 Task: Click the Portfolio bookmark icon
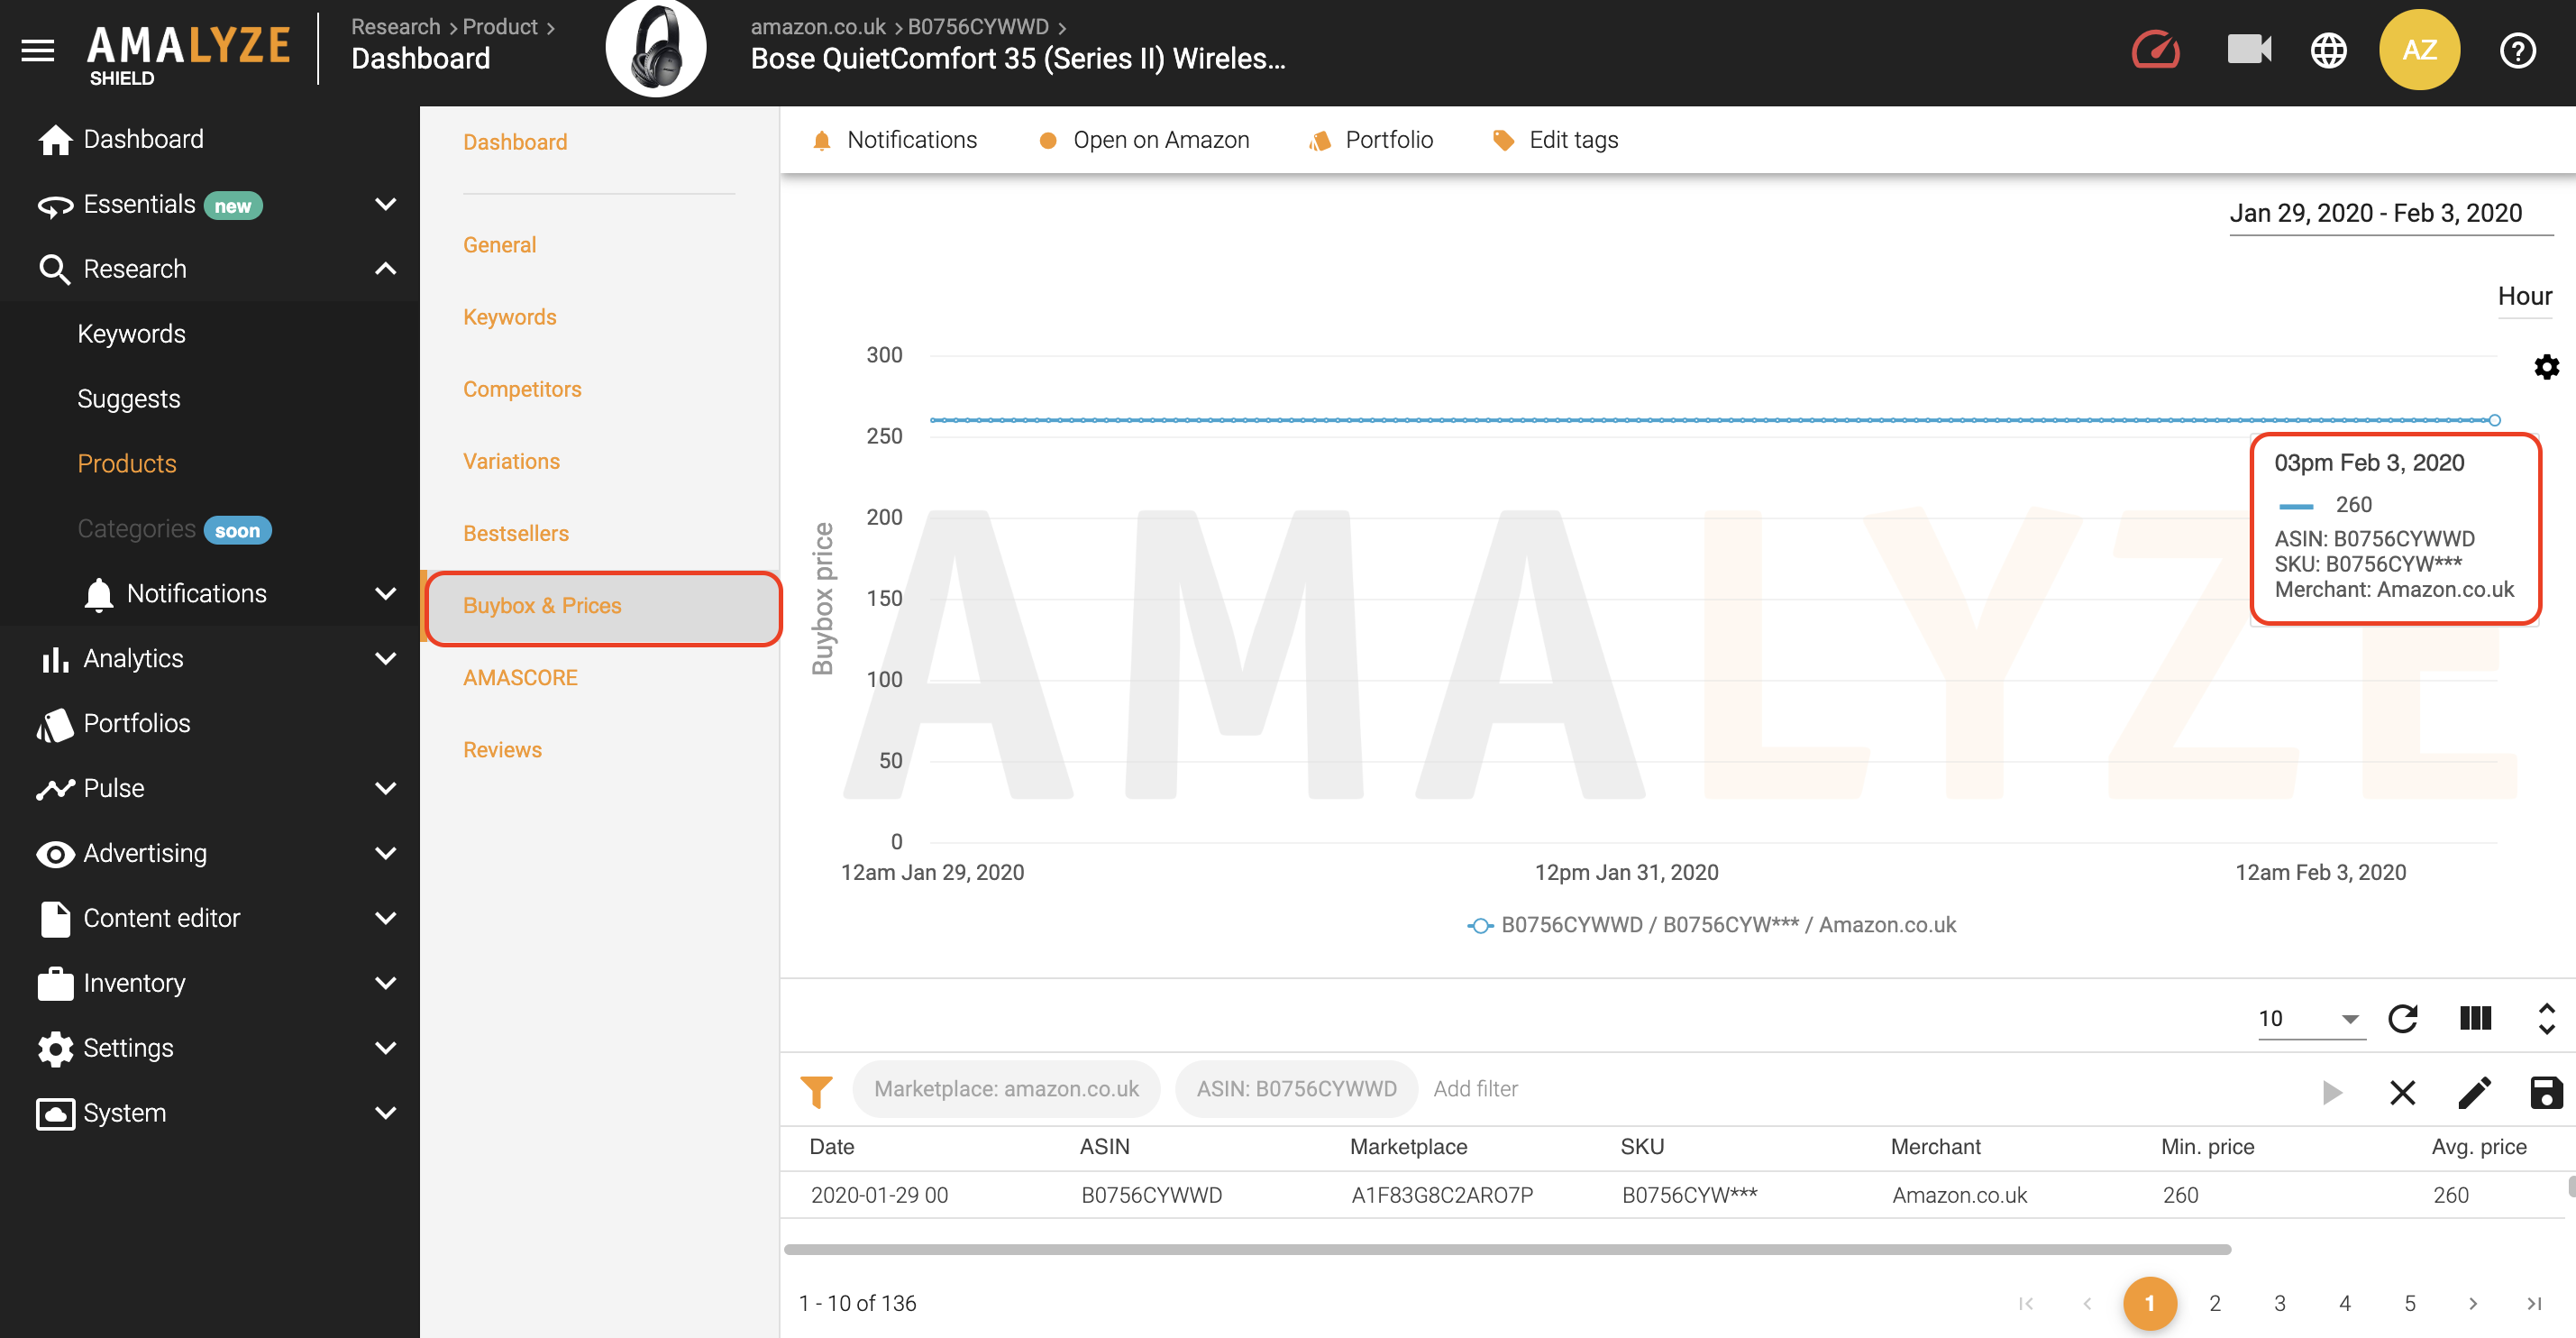(1320, 140)
